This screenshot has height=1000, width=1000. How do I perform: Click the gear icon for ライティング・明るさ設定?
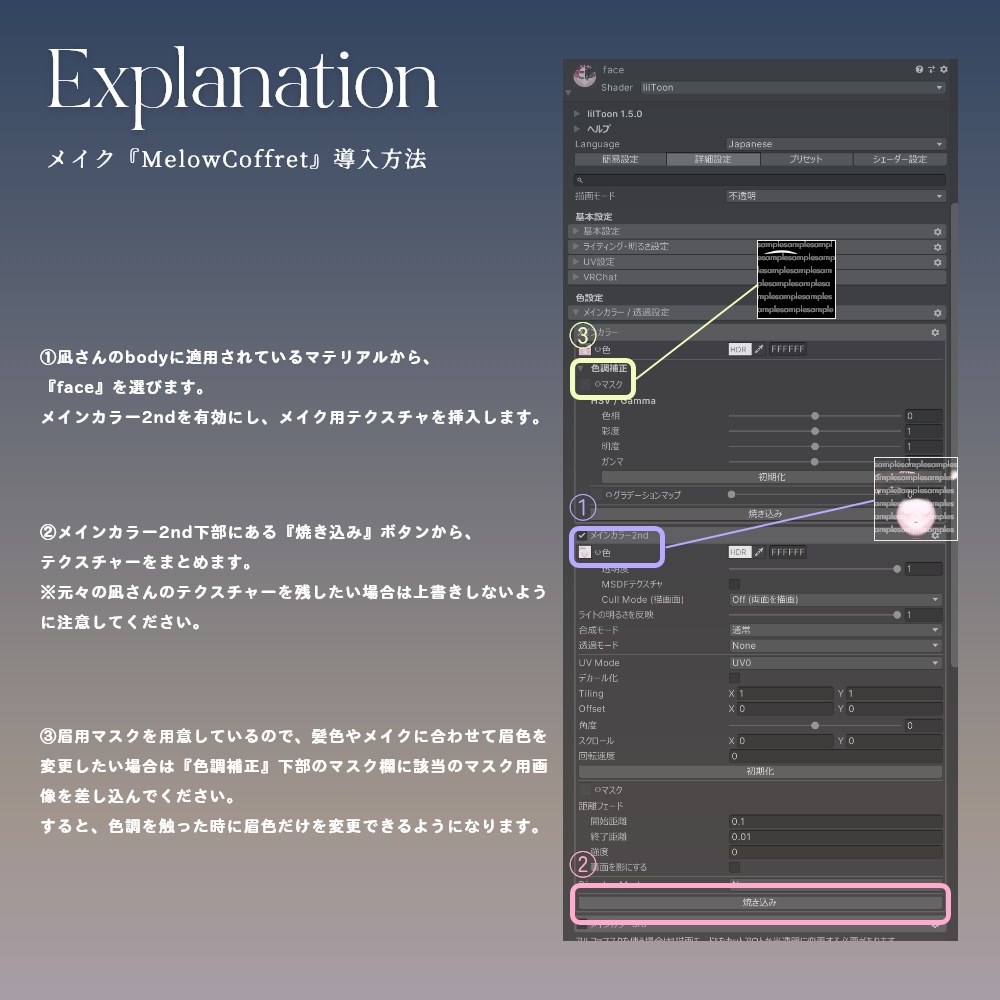point(936,246)
